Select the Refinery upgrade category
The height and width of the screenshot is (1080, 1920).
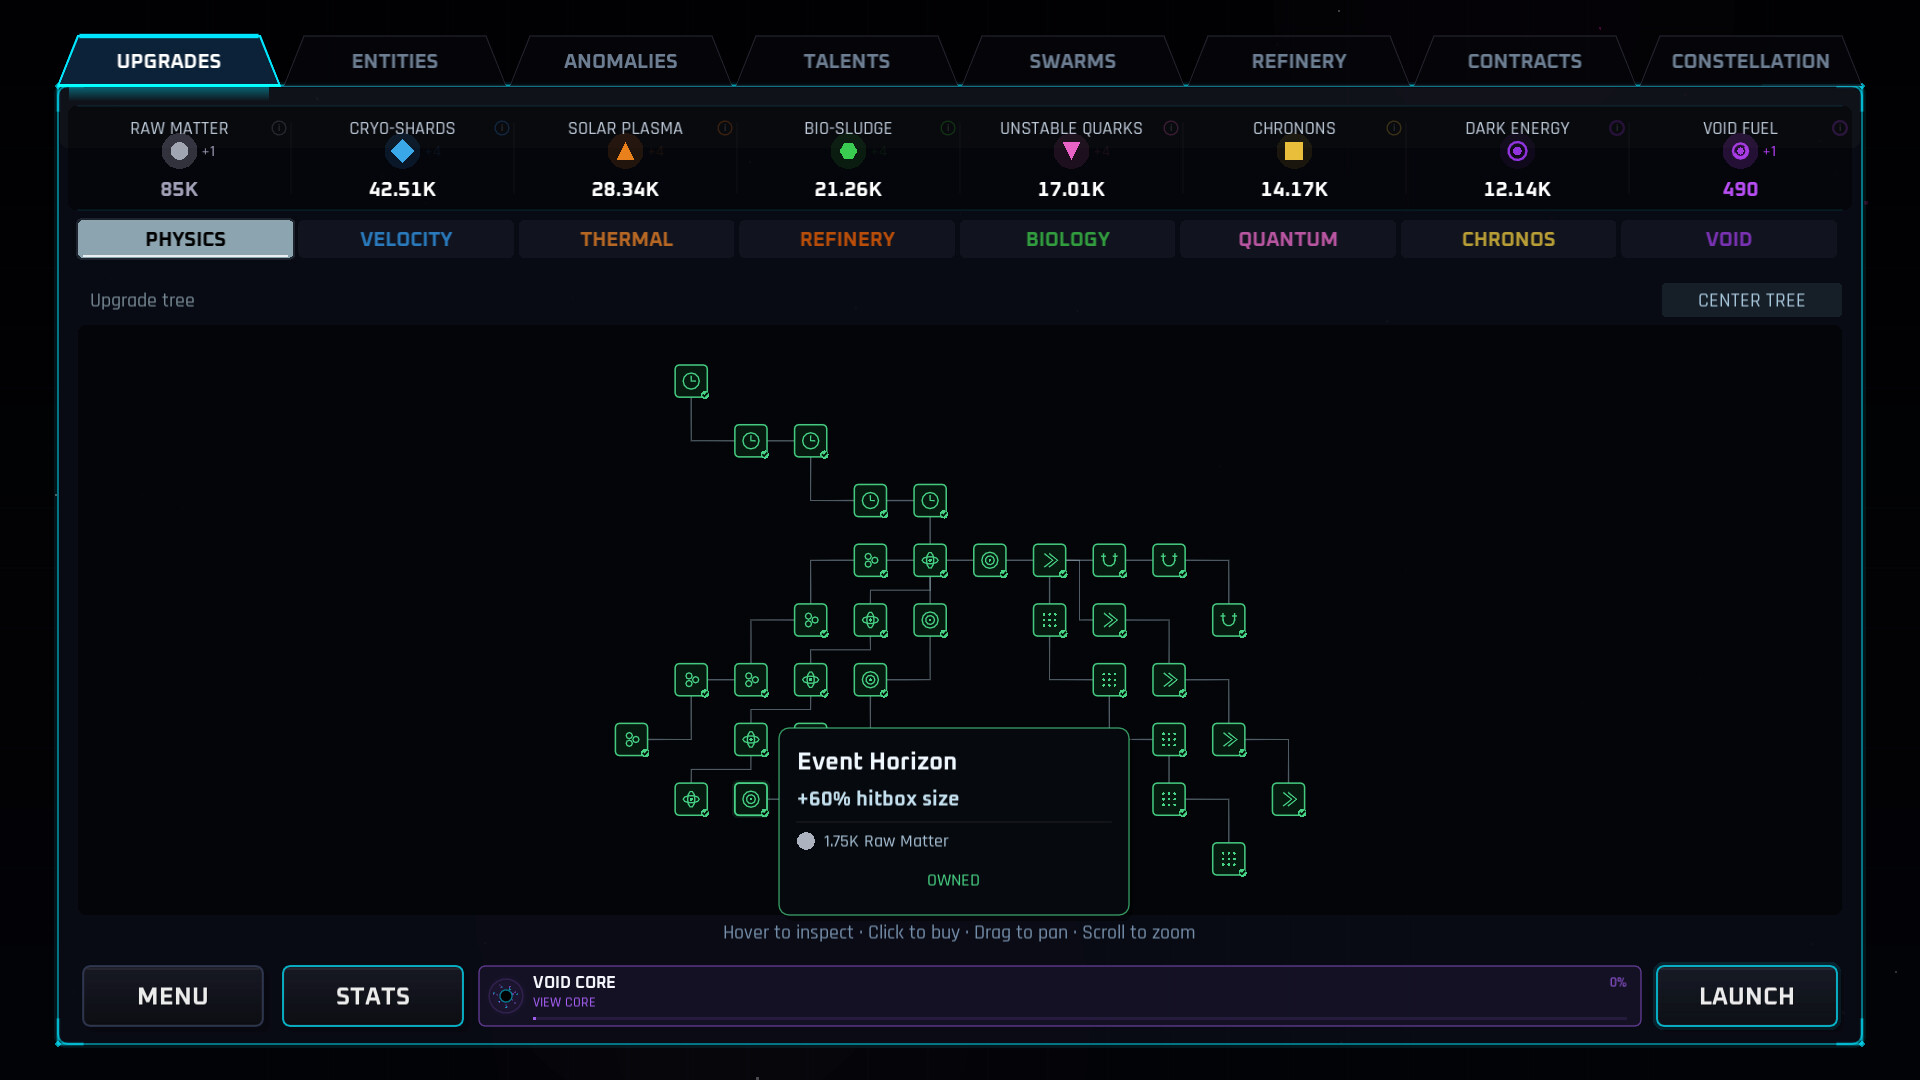click(847, 239)
